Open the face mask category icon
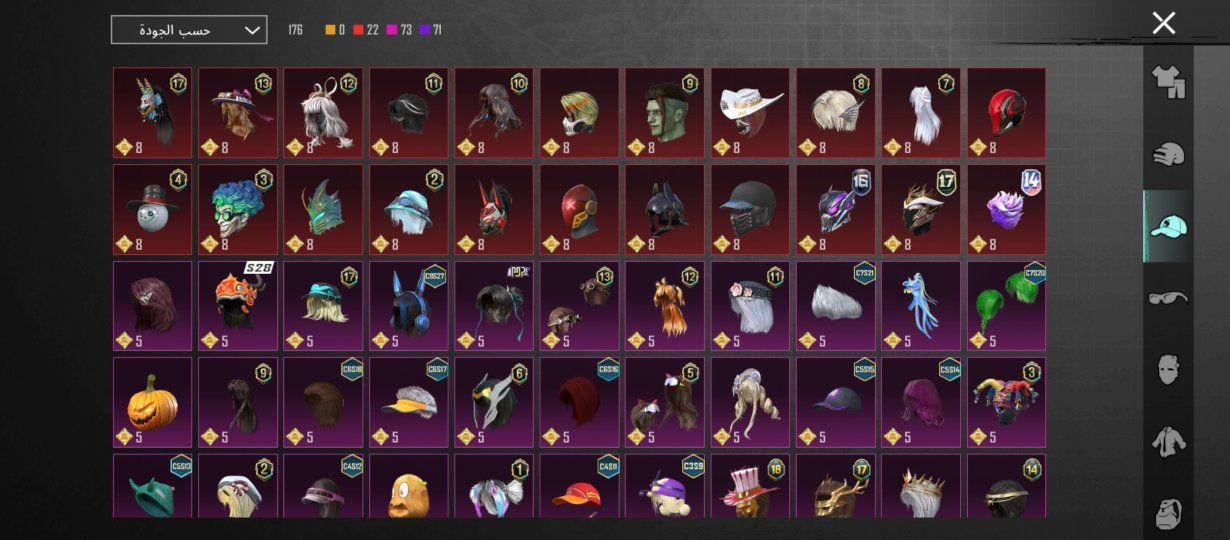The width and height of the screenshot is (1230, 540). click(x=1168, y=370)
